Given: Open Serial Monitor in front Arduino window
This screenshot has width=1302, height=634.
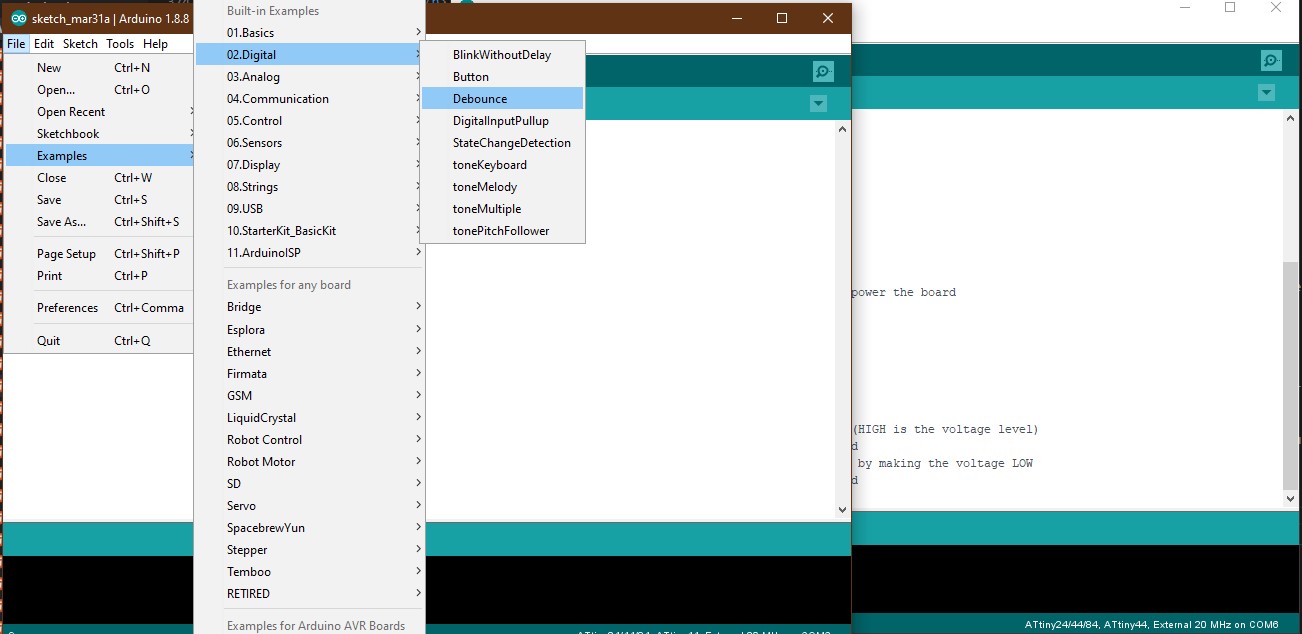Looking at the screenshot, I should (x=823, y=71).
